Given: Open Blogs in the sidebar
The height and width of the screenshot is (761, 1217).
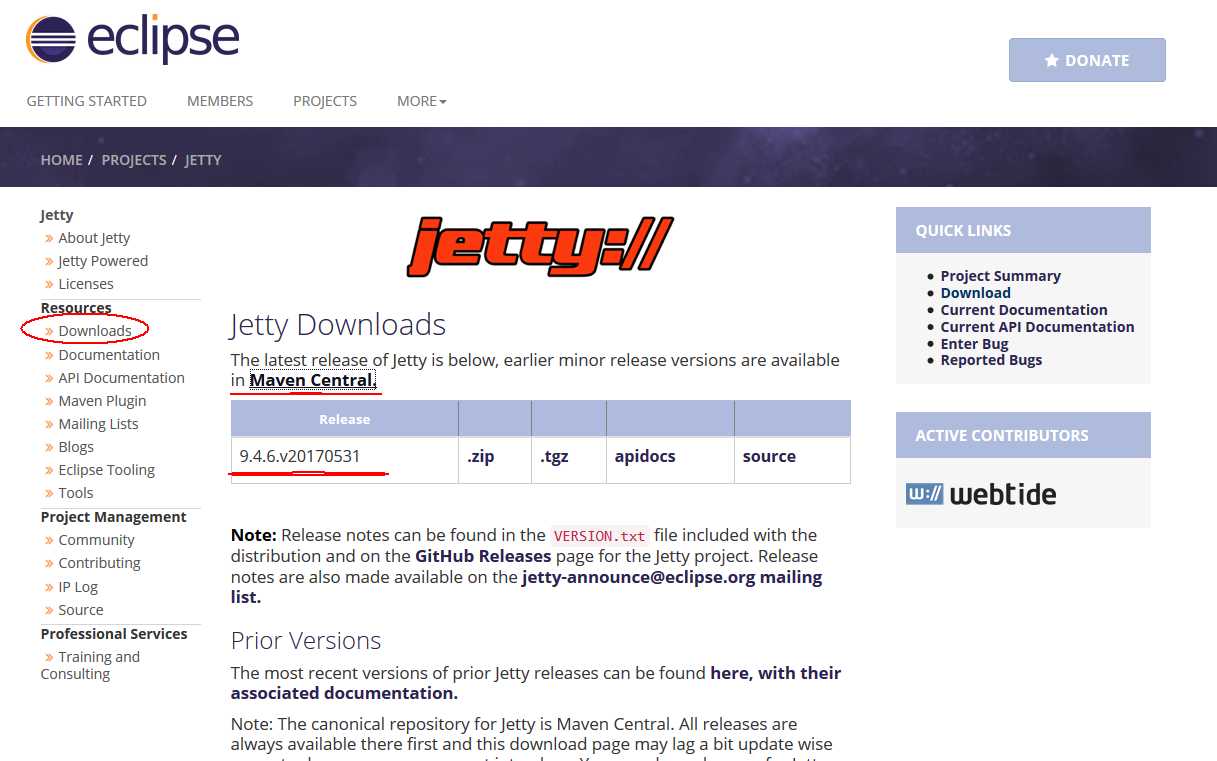Looking at the screenshot, I should 76,447.
